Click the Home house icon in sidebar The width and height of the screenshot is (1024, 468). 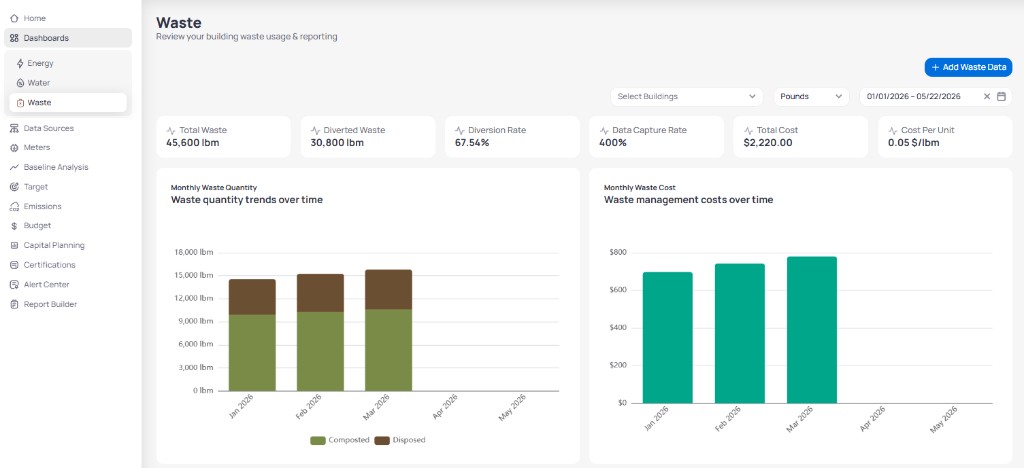(x=14, y=18)
